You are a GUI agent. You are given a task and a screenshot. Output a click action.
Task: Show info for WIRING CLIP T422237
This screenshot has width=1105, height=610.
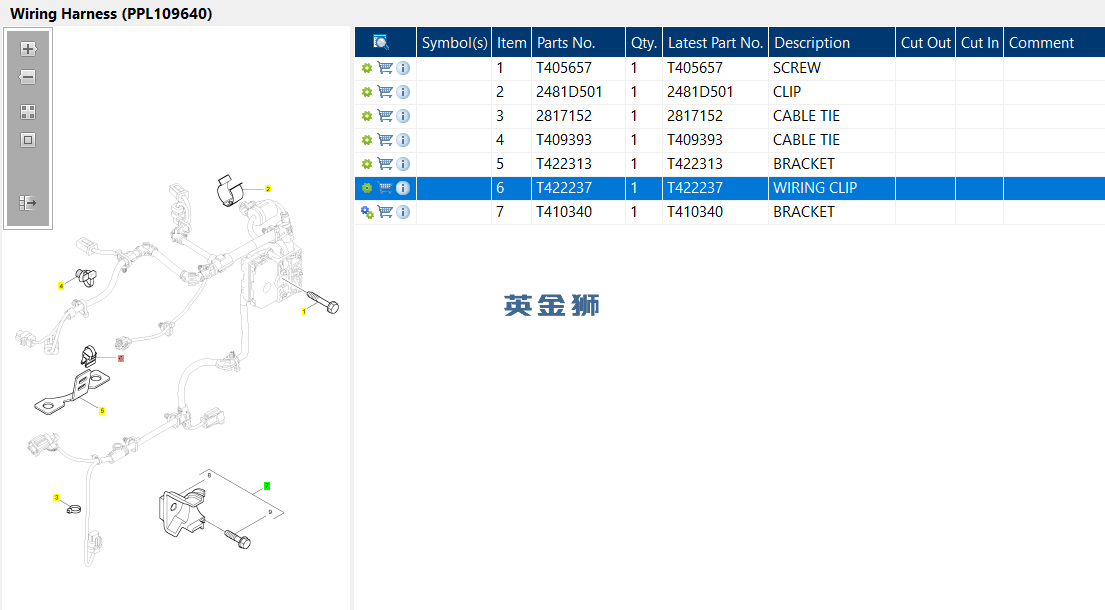(x=403, y=188)
